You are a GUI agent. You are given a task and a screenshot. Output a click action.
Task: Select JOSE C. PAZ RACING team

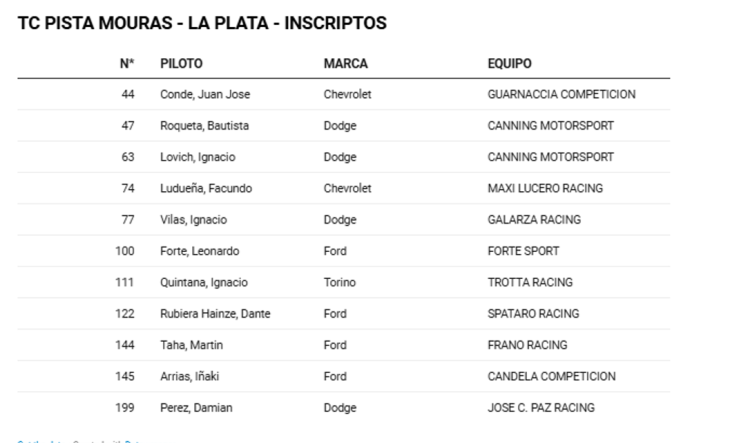(x=541, y=408)
